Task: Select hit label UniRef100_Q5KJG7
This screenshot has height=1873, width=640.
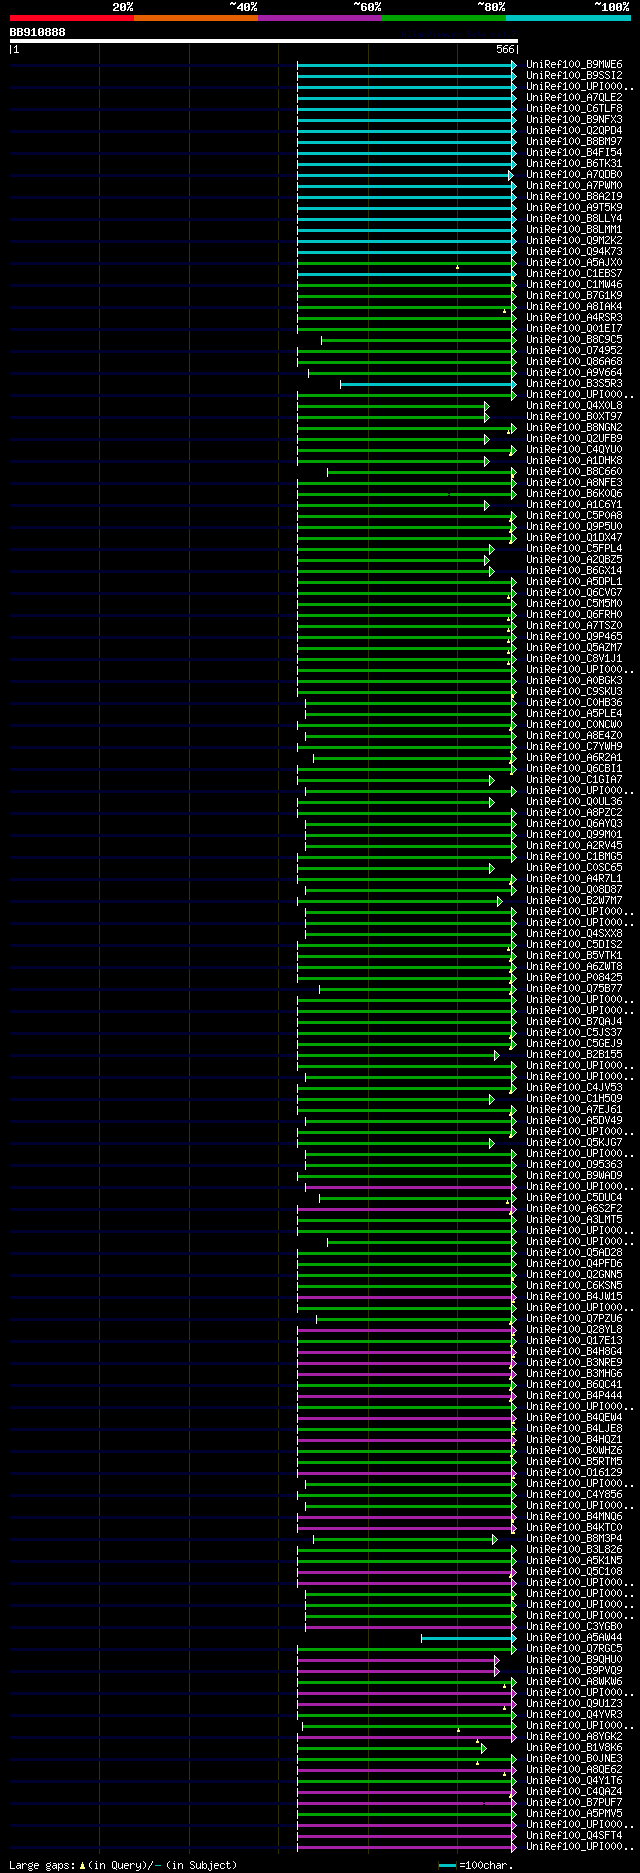Action: [574, 1142]
